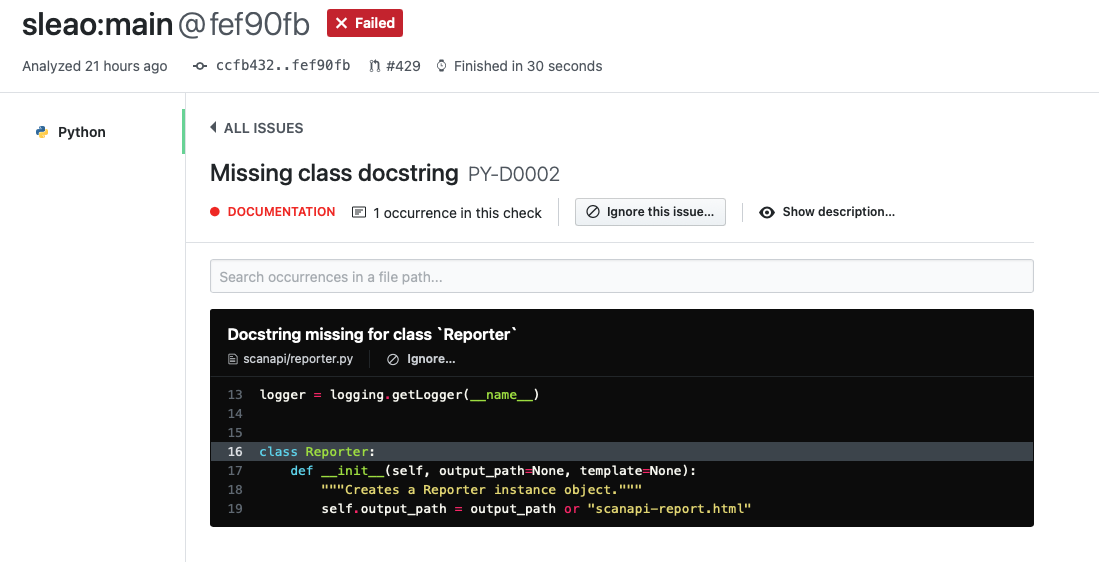The image size is (1099, 562).
Task: Click the Missing class docstring heading
Action: coord(334,173)
